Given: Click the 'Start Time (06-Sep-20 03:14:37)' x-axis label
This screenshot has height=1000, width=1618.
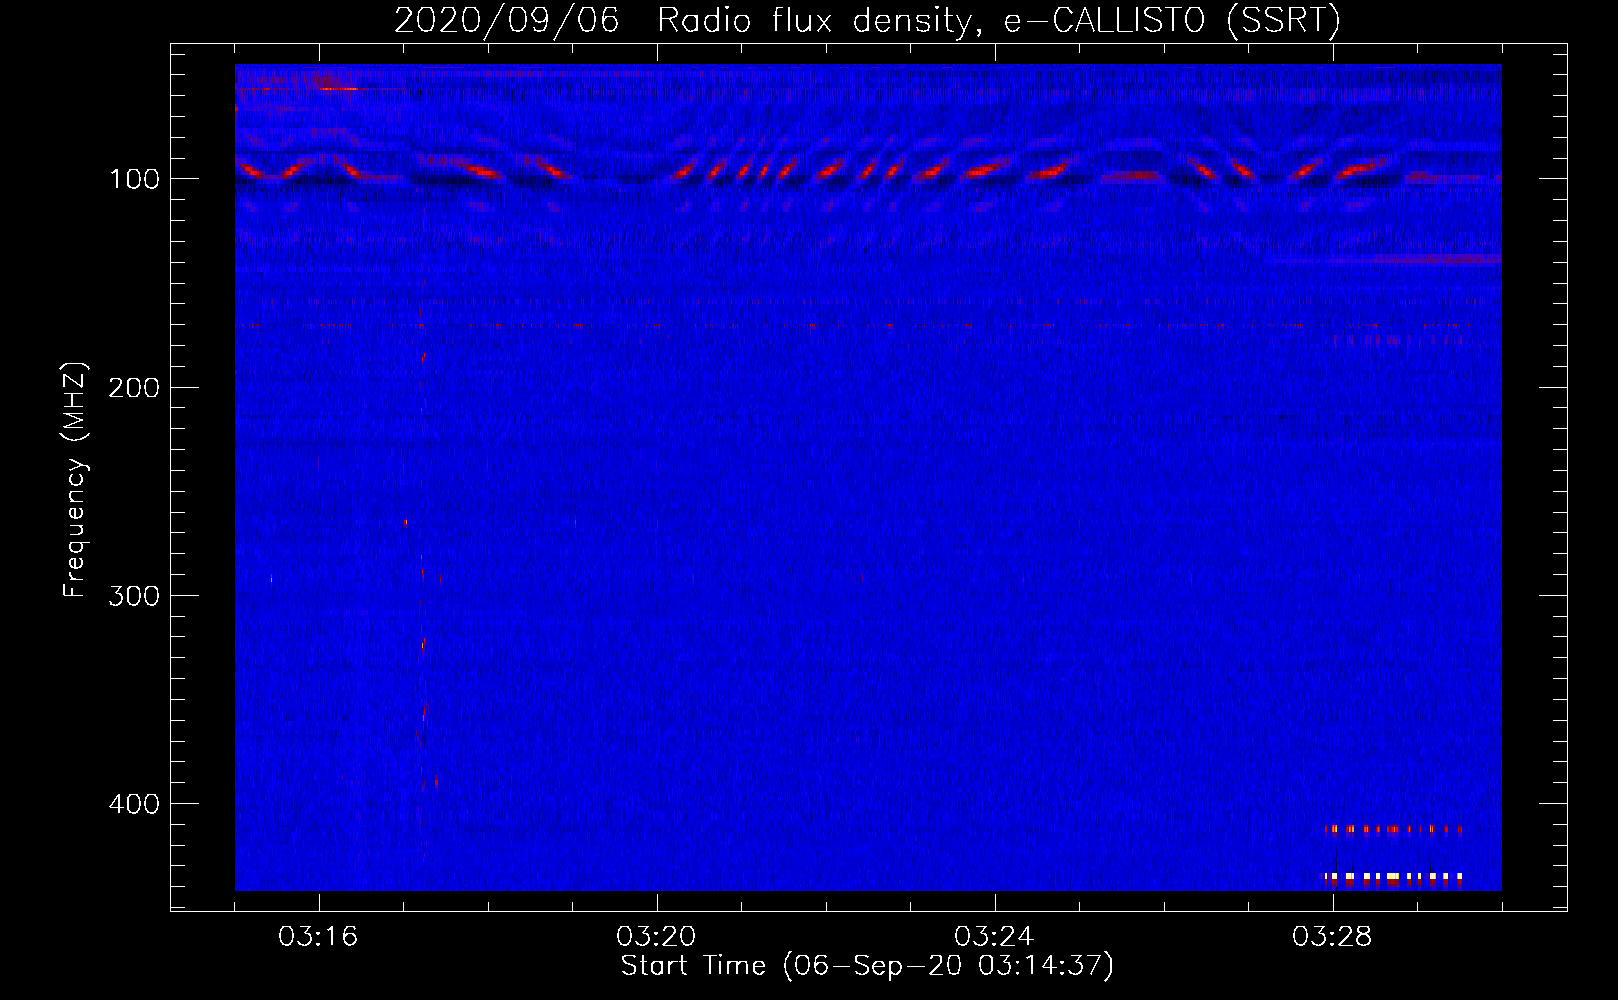Looking at the screenshot, I should pyautogui.click(x=867, y=966).
